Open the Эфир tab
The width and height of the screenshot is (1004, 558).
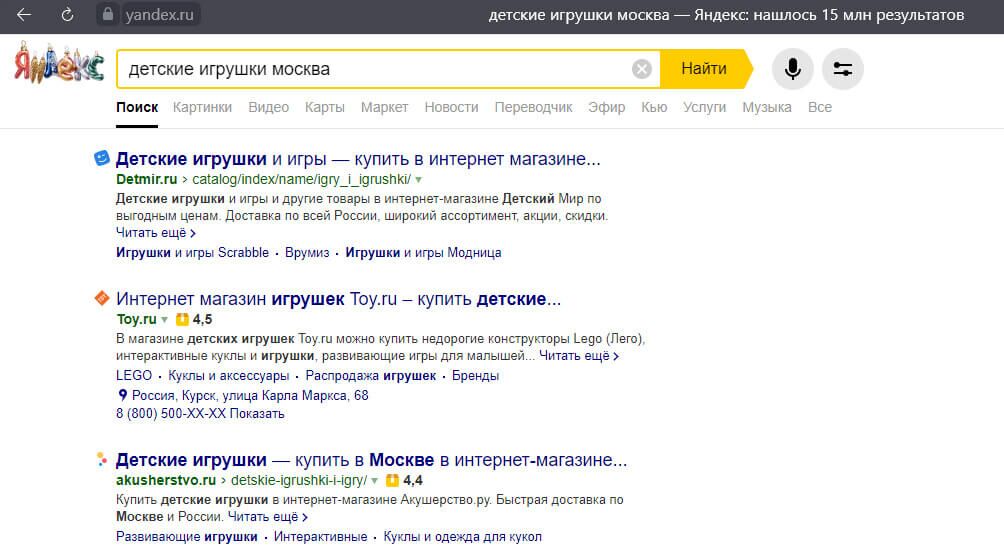tap(606, 107)
